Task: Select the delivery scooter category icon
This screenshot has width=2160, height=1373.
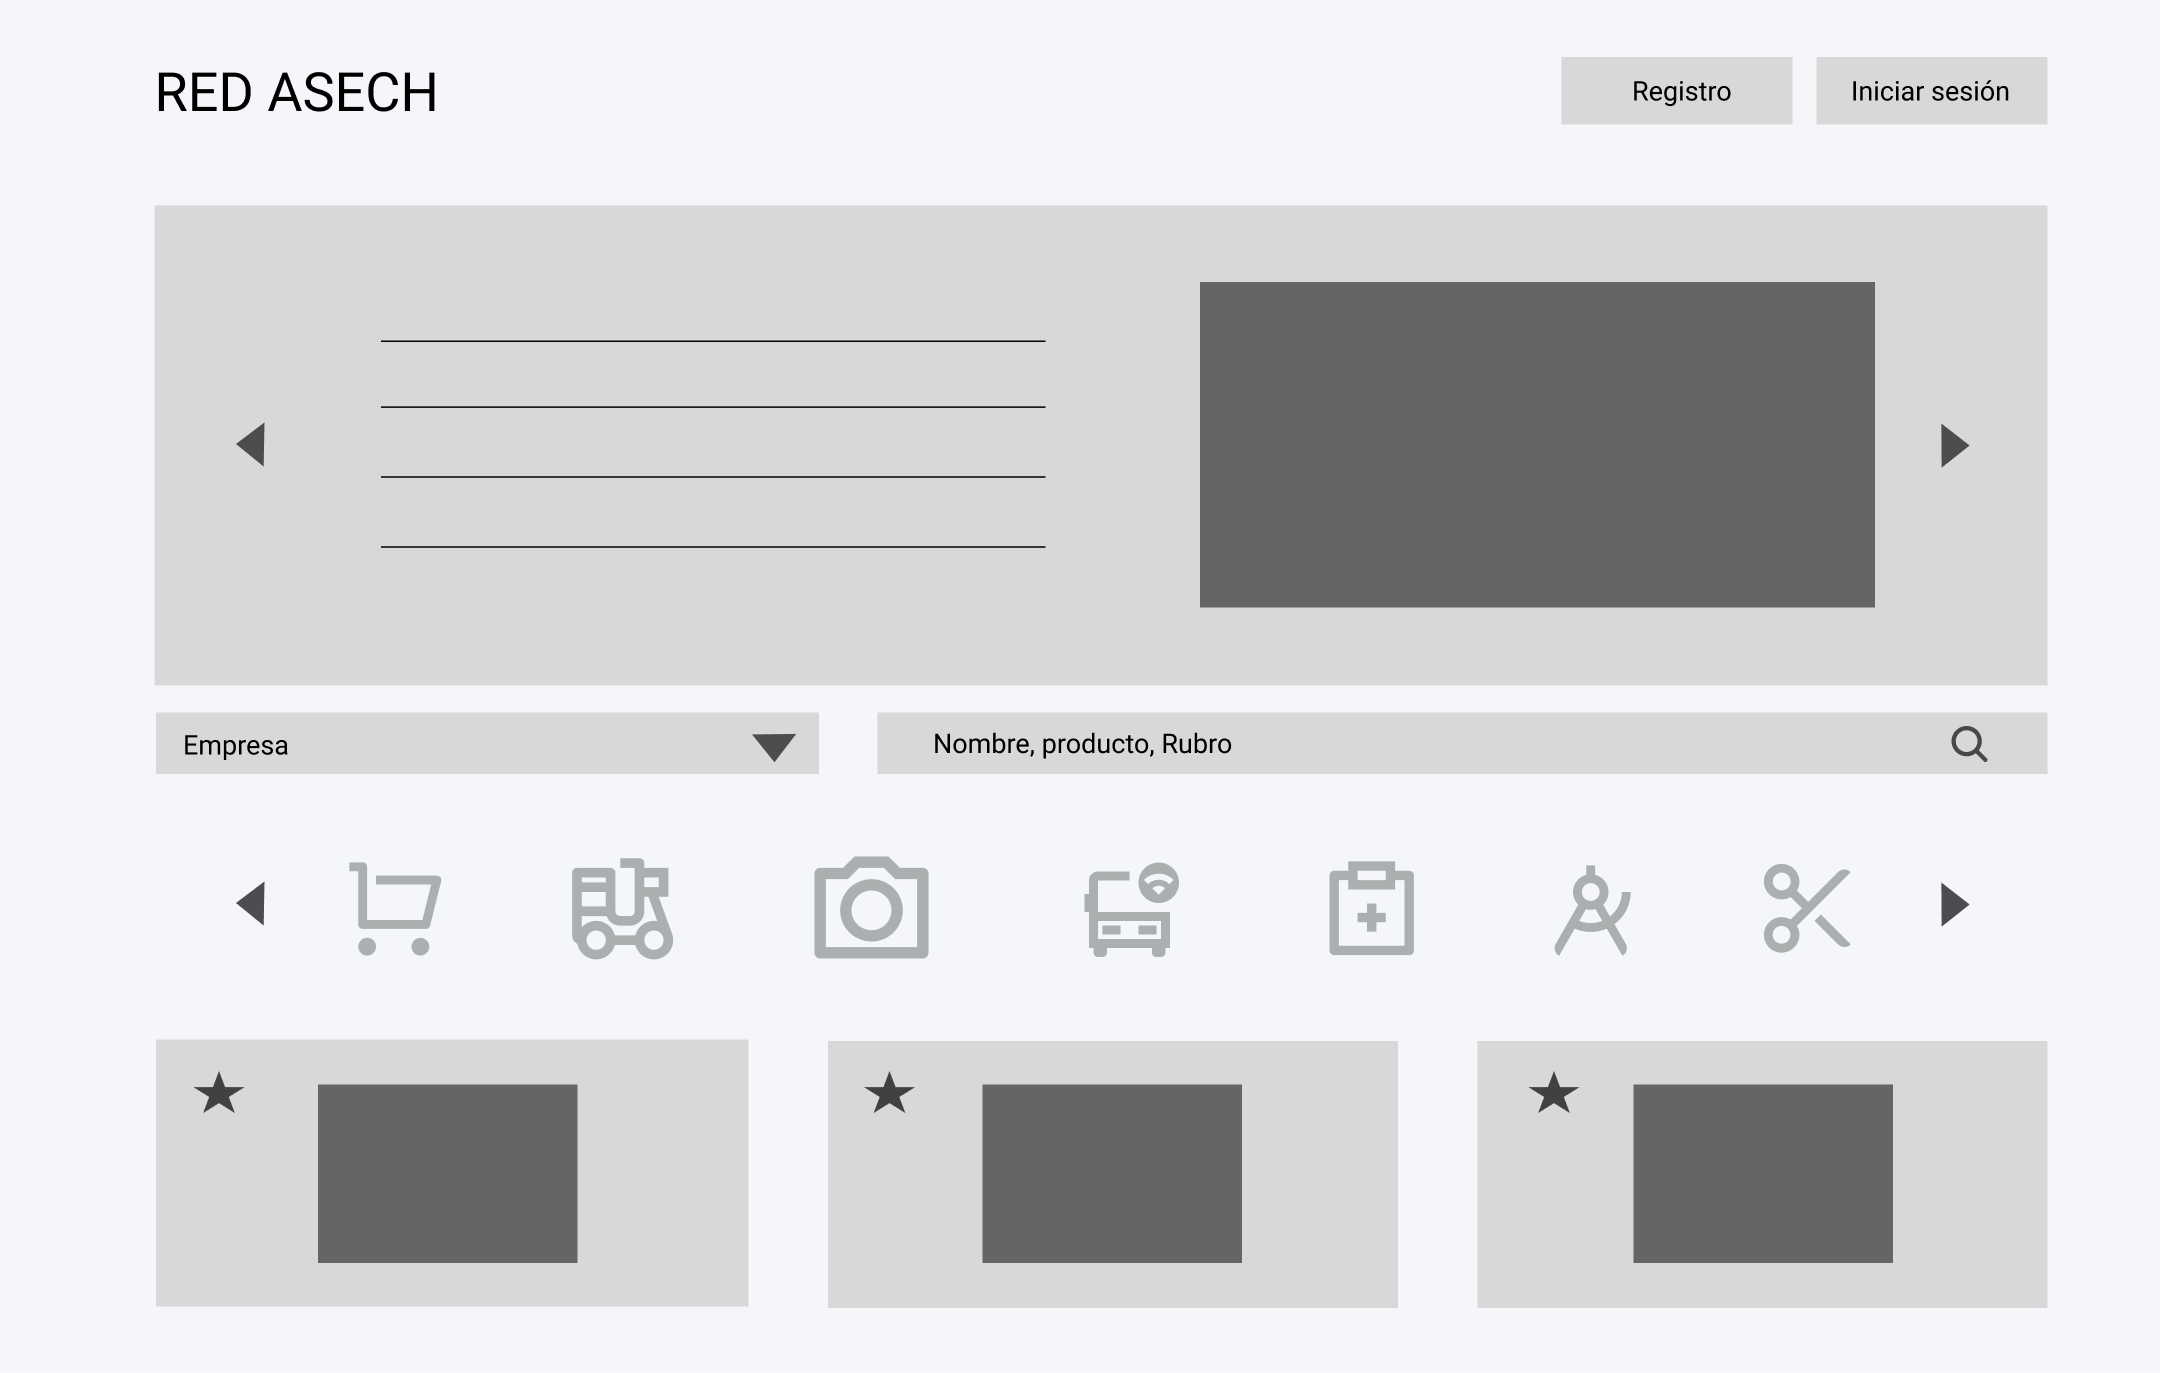Action: click(x=622, y=908)
